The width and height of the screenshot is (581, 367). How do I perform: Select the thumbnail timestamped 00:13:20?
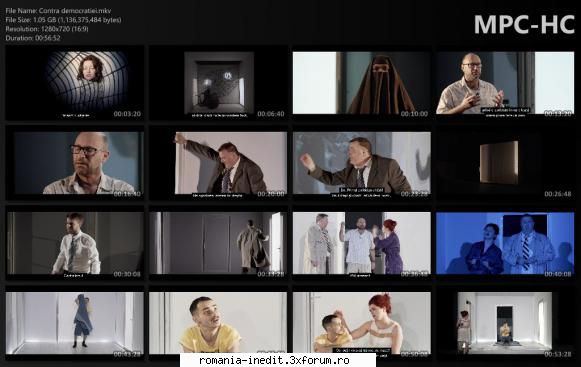(x=505, y=83)
